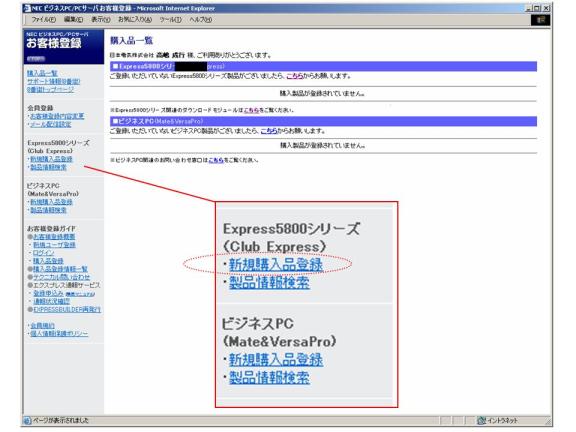Click 製品情報検索 under Express5800シリーズ in sidebar
The height and width of the screenshot is (432, 576).
pos(48,167)
